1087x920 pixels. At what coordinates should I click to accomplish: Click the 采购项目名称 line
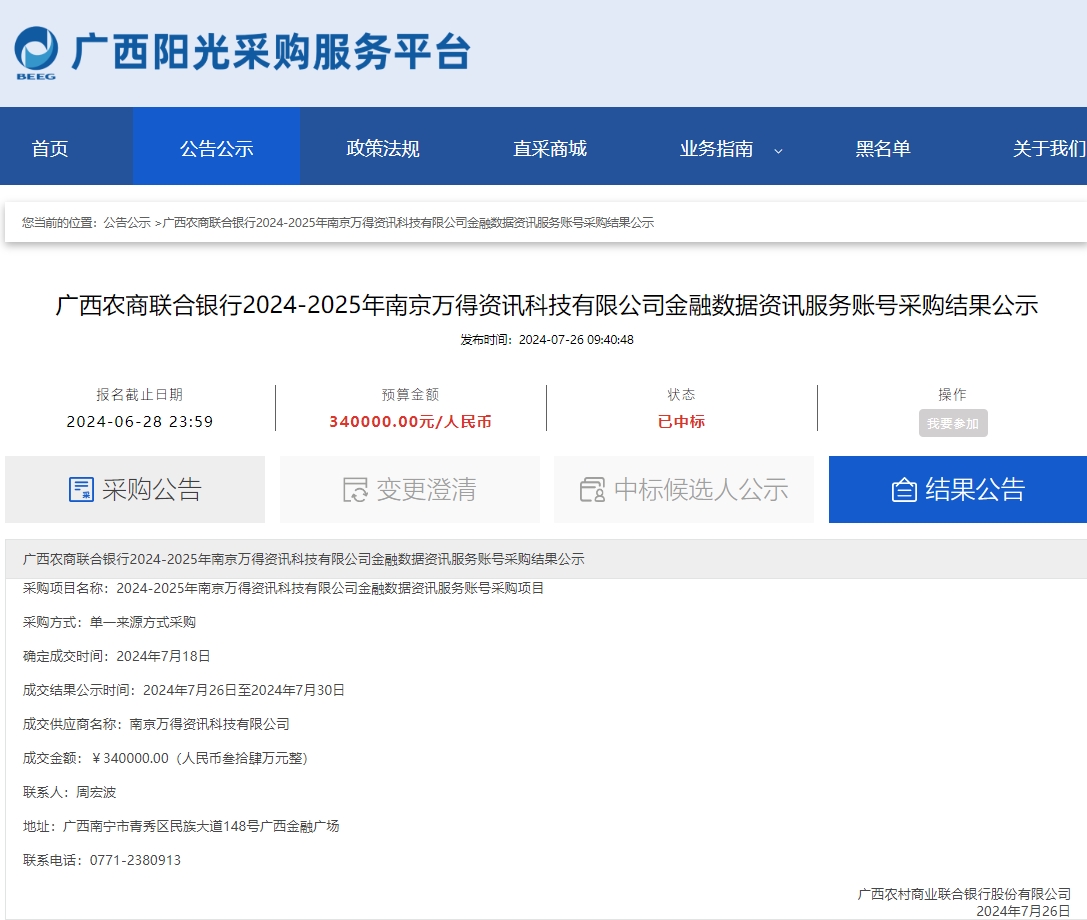[284, 588]
